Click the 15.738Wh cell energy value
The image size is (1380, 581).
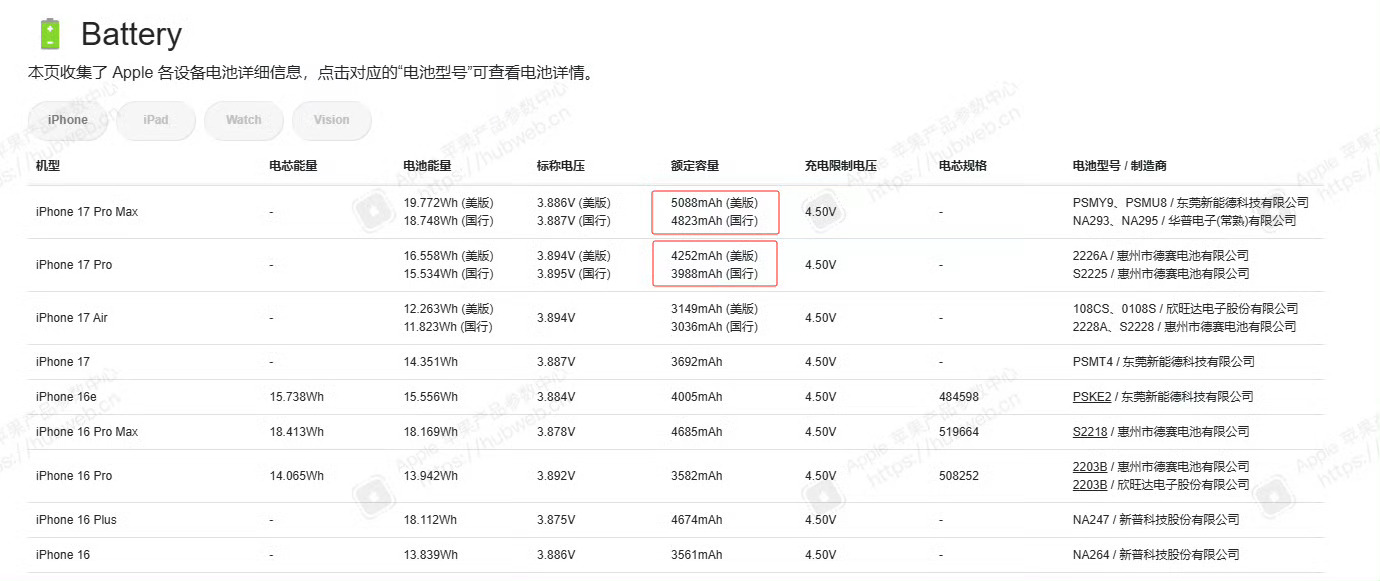tap(296, 397)
